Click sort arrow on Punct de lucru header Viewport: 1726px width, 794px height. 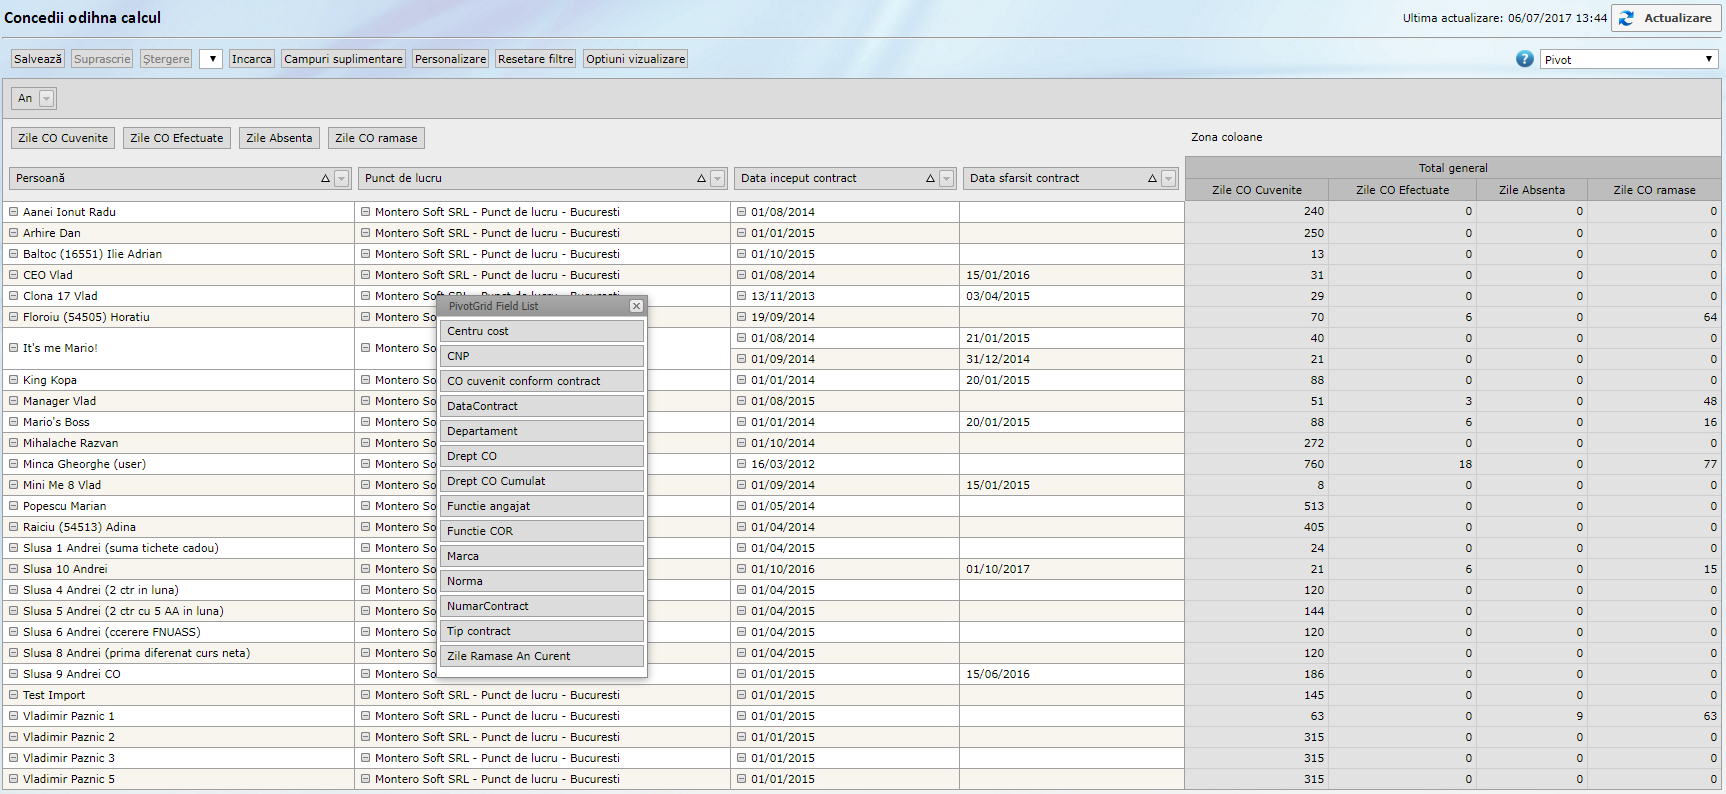pyautogui.click(x=701, y=179)
